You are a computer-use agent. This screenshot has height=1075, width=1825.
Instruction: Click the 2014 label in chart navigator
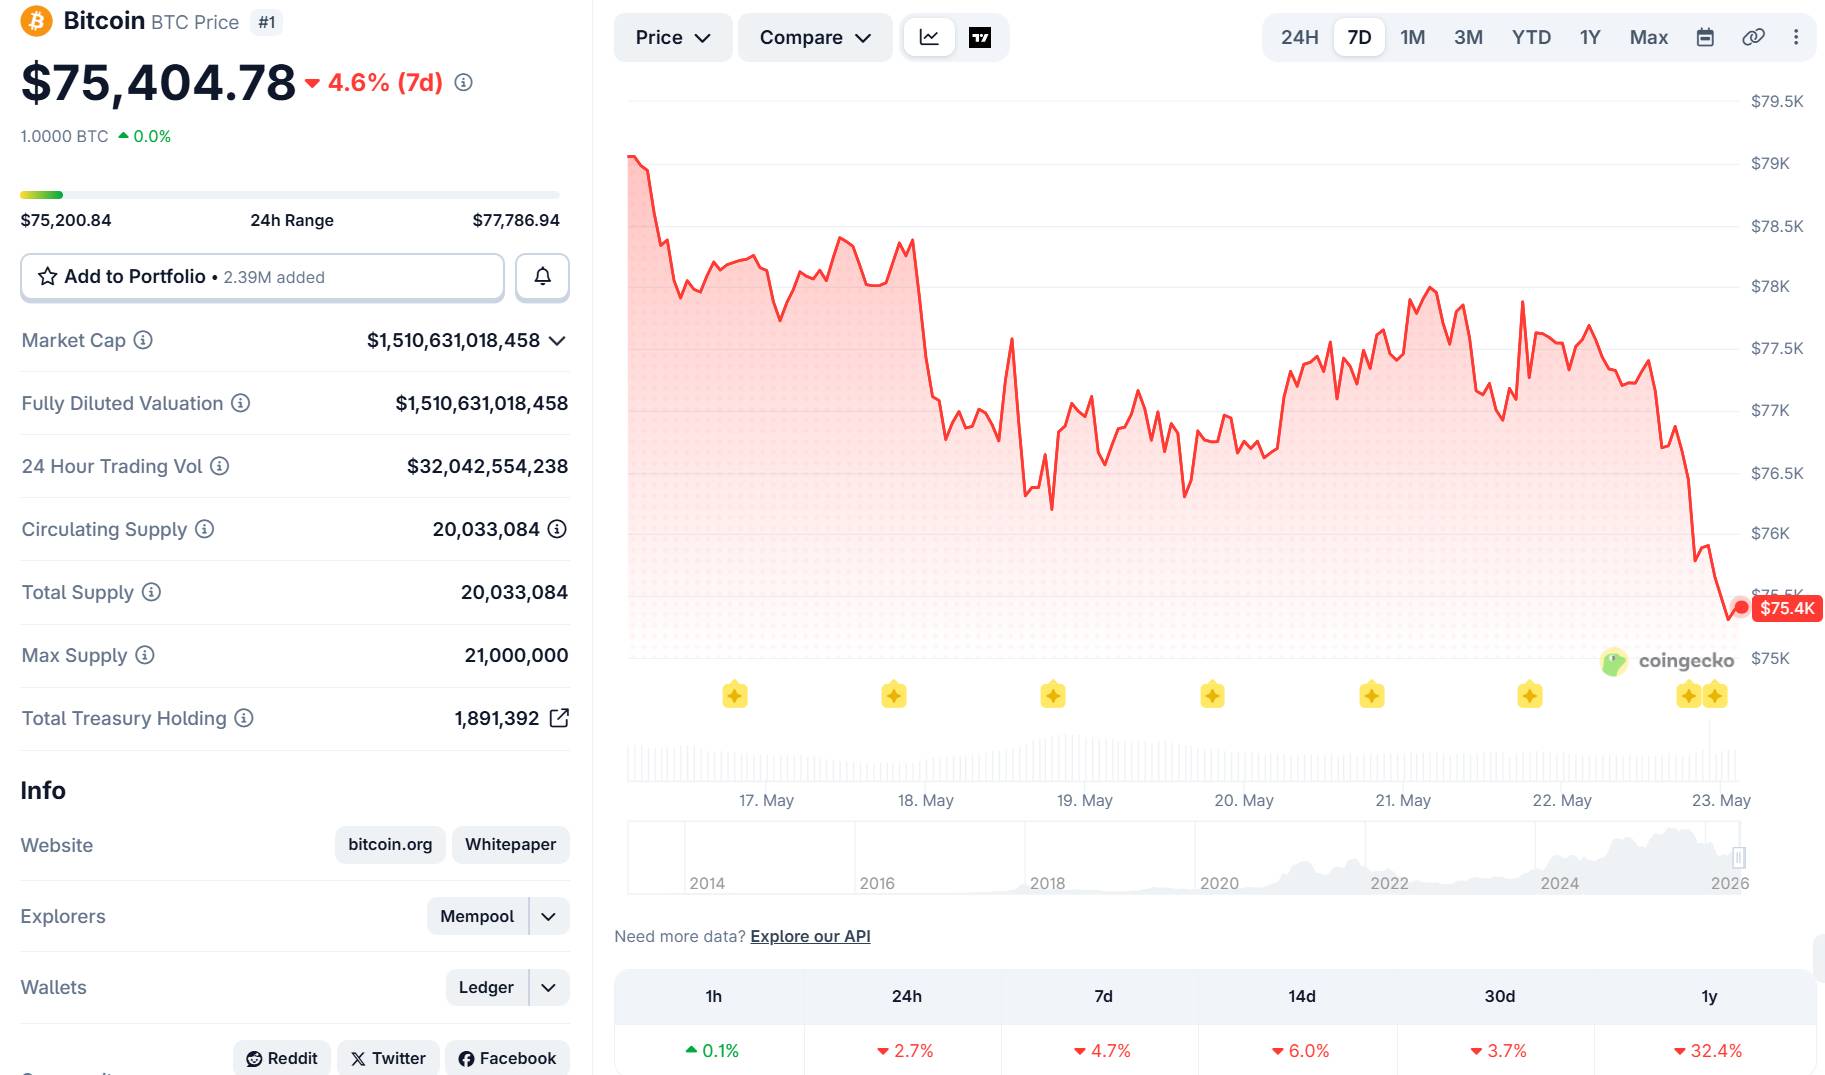pos(707,883)
